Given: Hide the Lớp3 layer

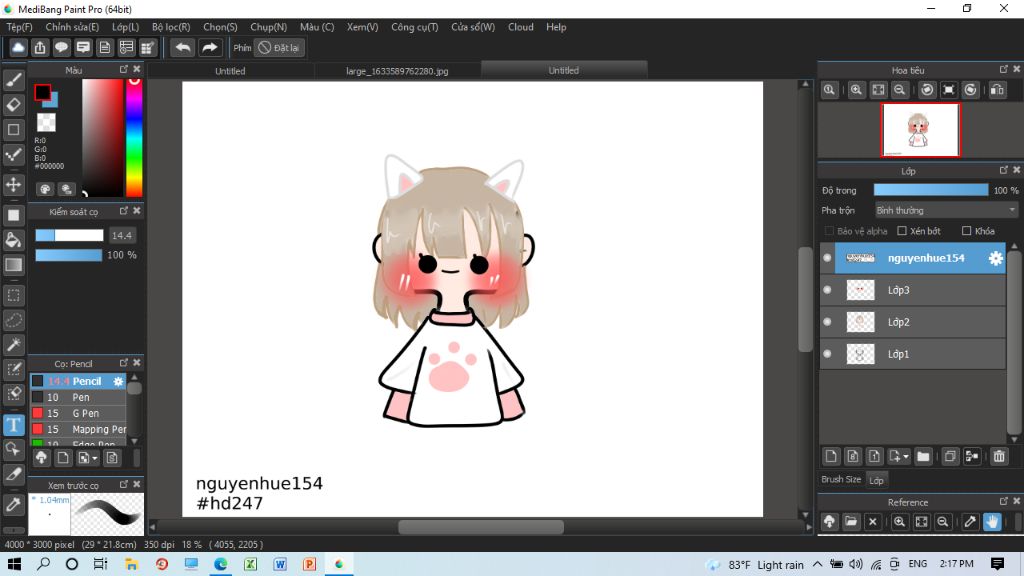Looking at the screenshot, I should (x=827, y=290).
